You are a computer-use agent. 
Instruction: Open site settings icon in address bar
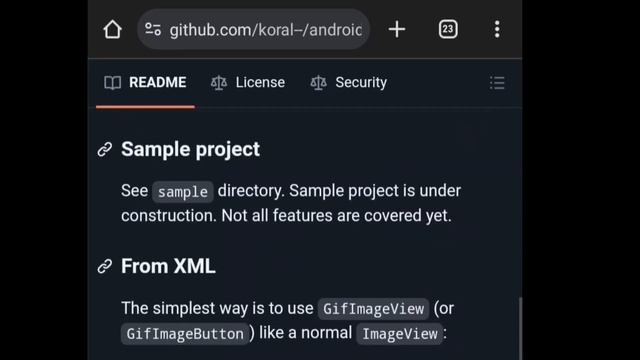tap(153, 29)
